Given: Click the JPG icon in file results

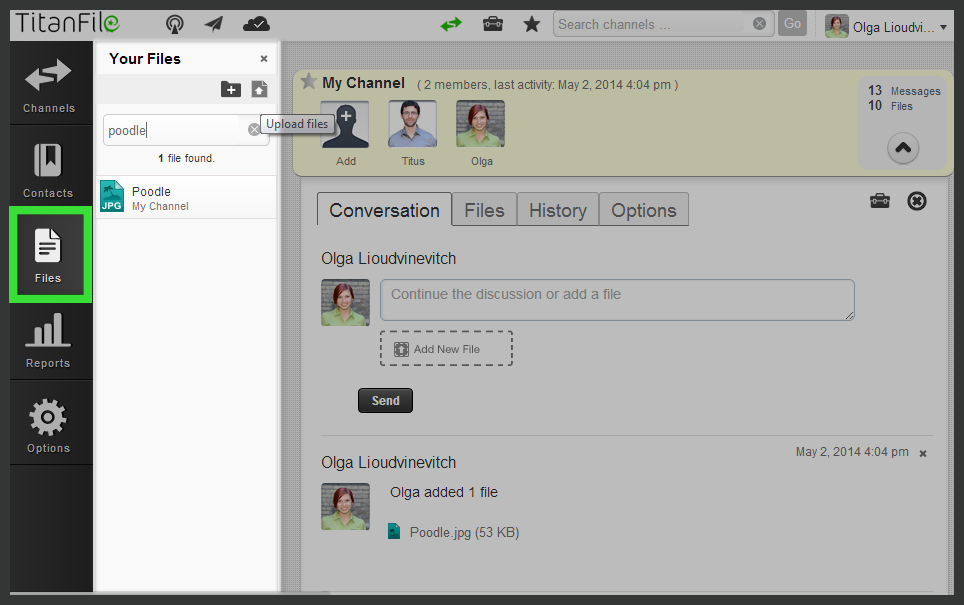Looking at the screenshot, I should tap(112, 197).
